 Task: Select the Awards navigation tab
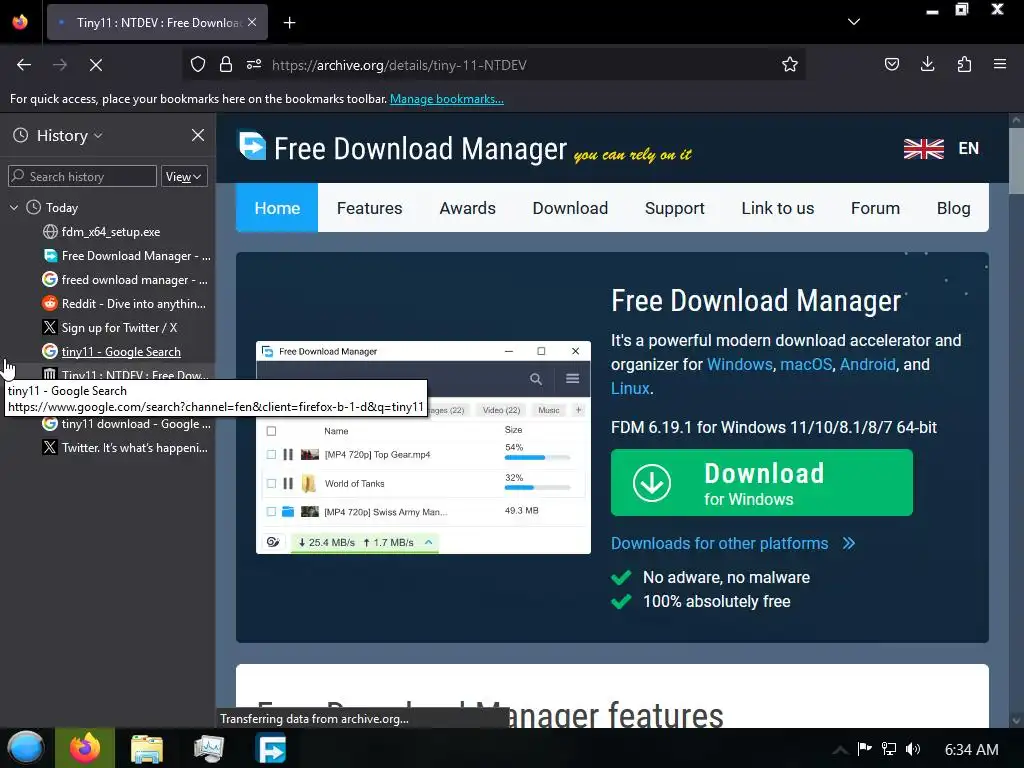click(468, 208)
